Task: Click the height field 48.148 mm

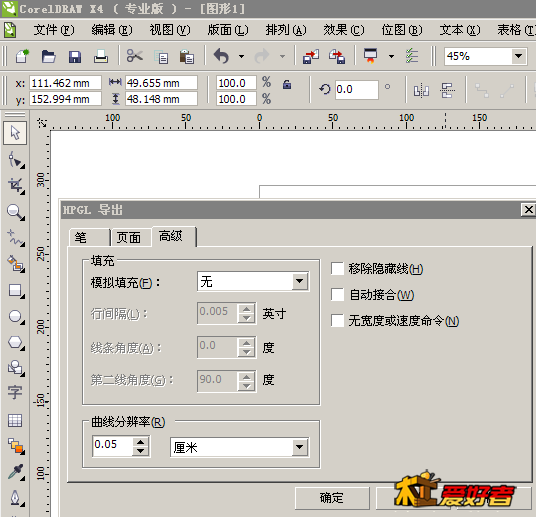Action: pyautogui.click(x=161, y=99)
